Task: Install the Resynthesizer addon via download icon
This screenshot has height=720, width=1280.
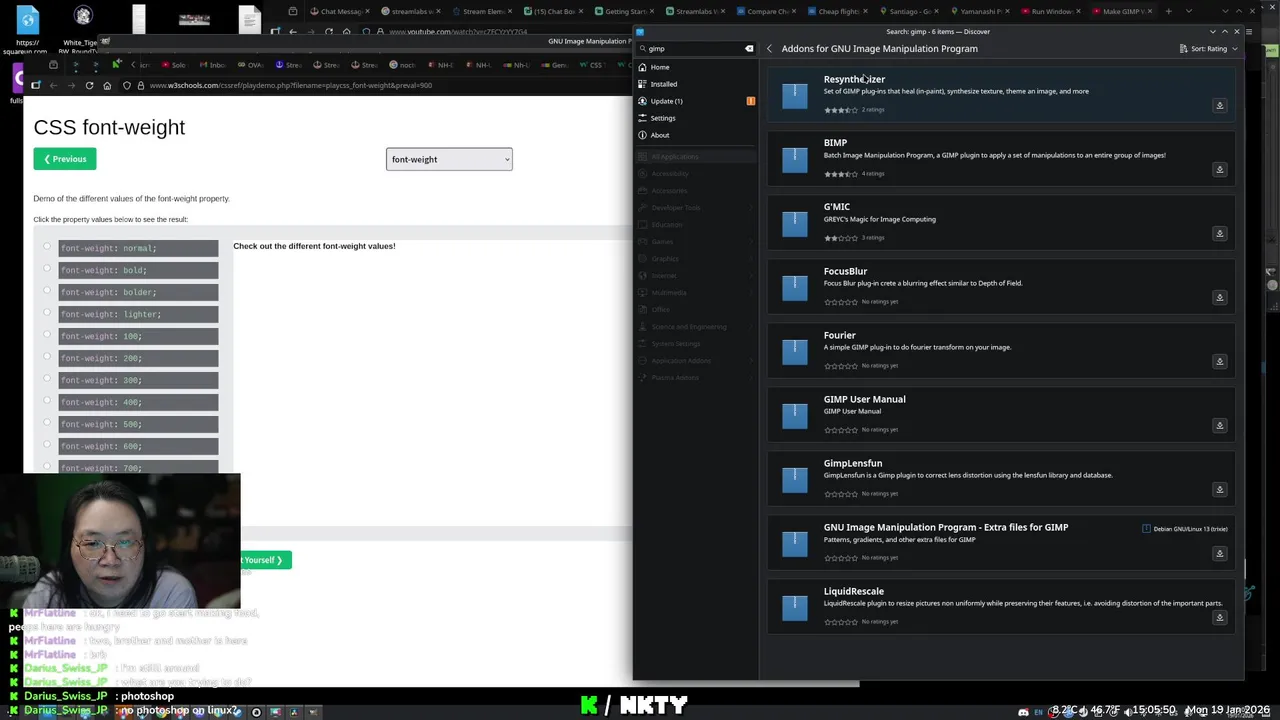Action: pyautogui.click(x=1219, y=105)
